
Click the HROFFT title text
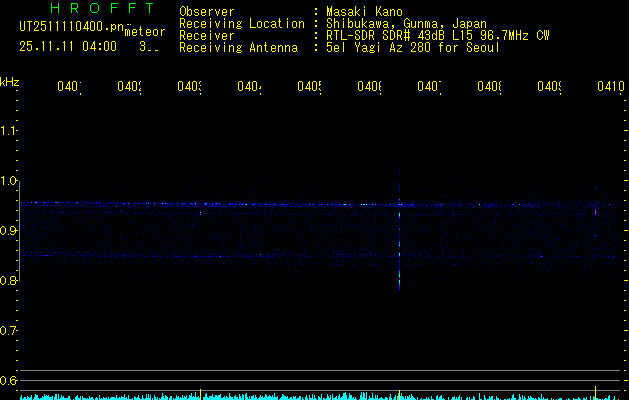click(x=91, y=8)
